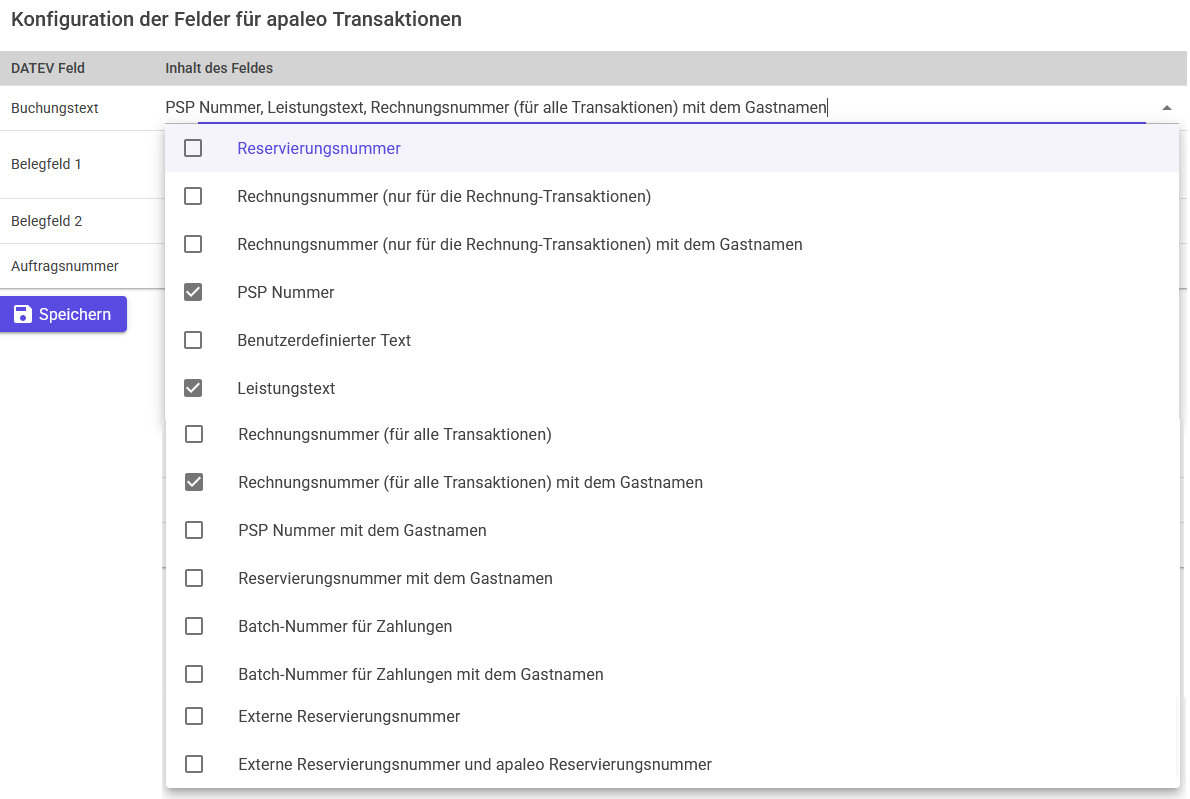Click the Auftragsnummer row label
The height and width of the screenshot is (799, 1190).
[65, 266]
